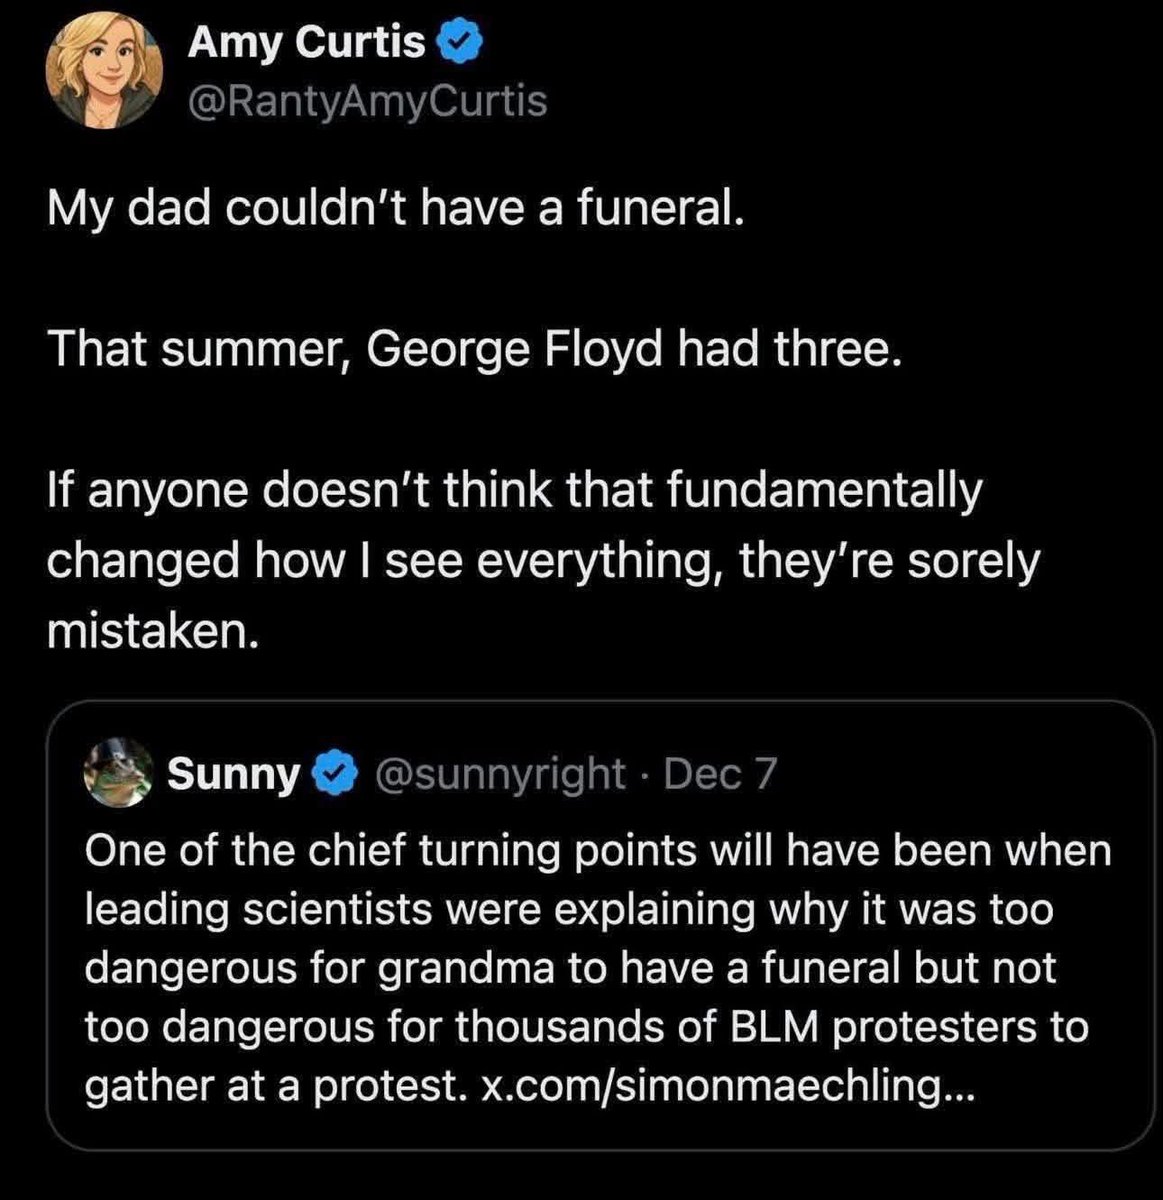Click Sunny's blue verified badge
The image size is (1163, 1200).
tap(334, 773)
